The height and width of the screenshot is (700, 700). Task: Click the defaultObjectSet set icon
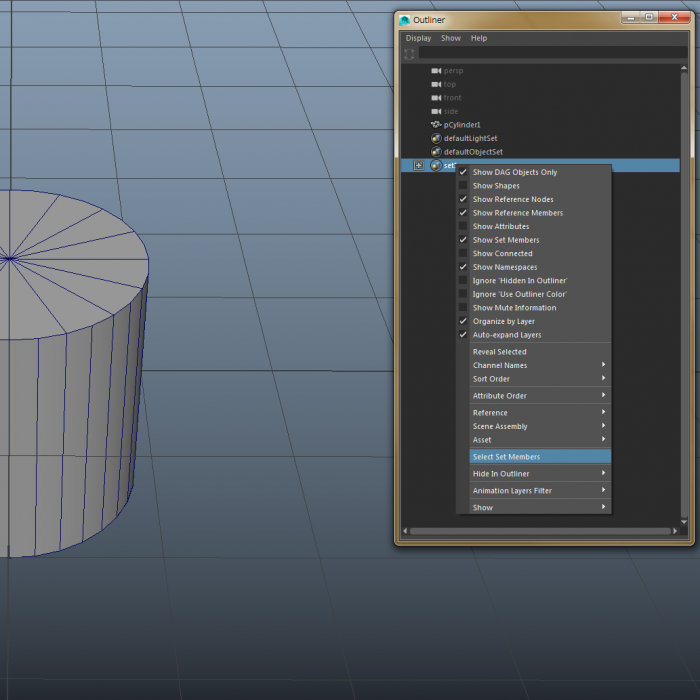(436, 152)
